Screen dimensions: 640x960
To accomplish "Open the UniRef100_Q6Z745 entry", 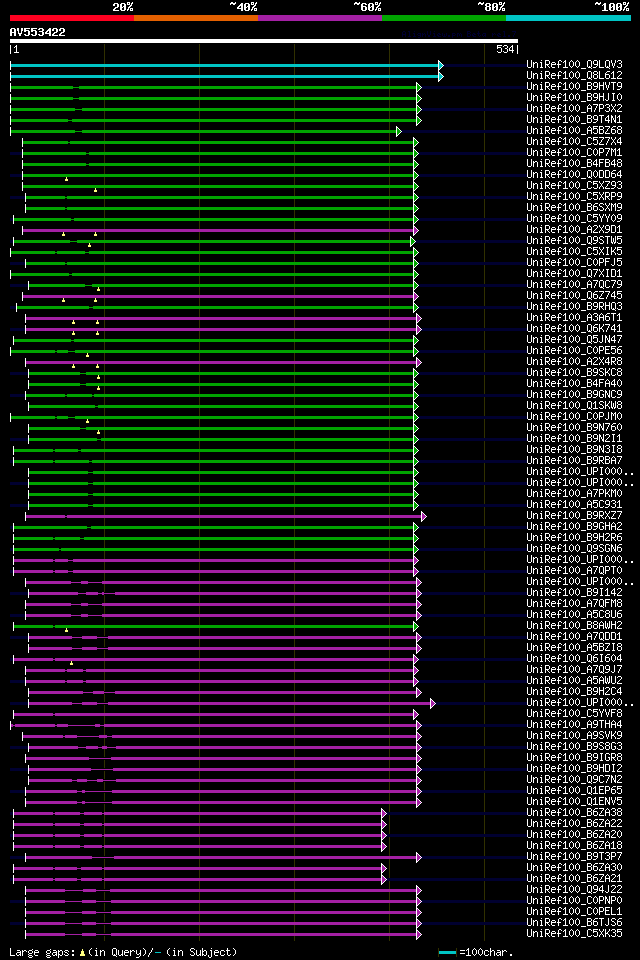I will point(574,296).
